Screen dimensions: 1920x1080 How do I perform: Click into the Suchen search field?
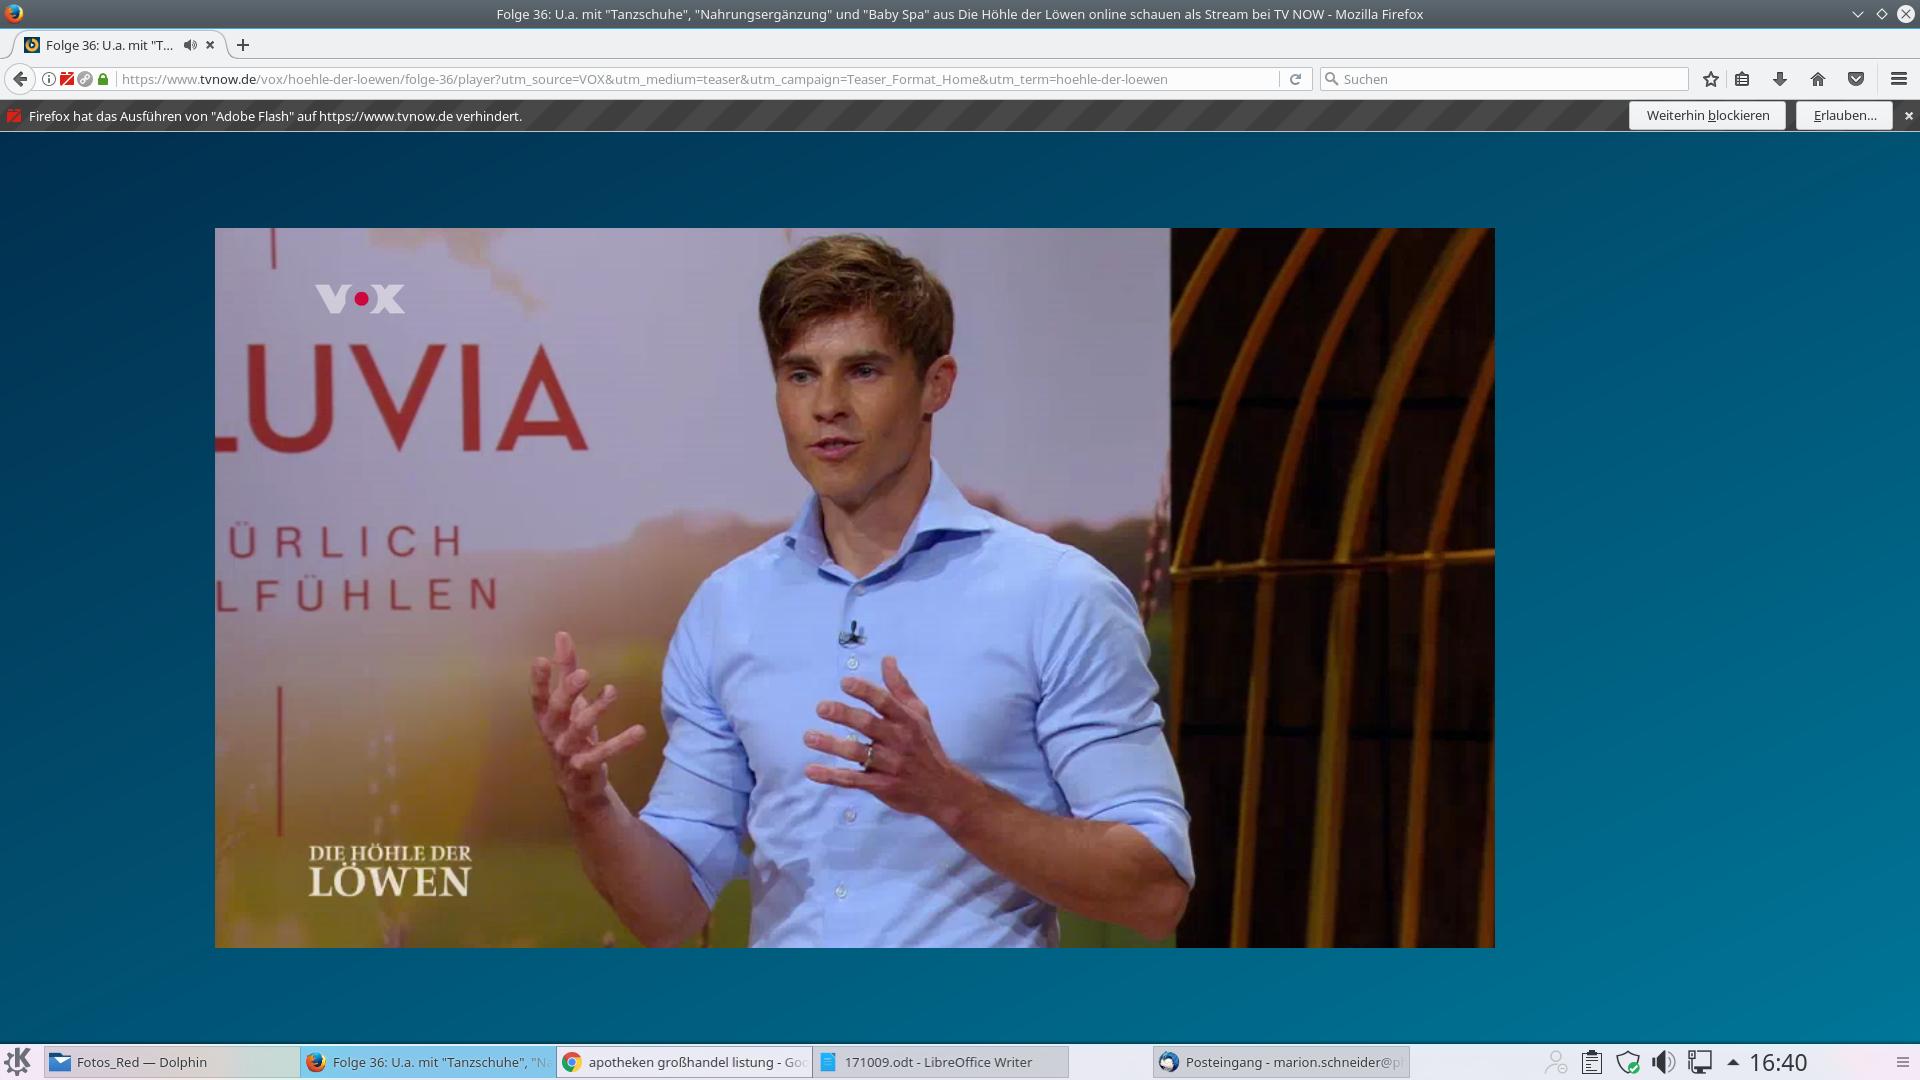(x=1510, y=79)
